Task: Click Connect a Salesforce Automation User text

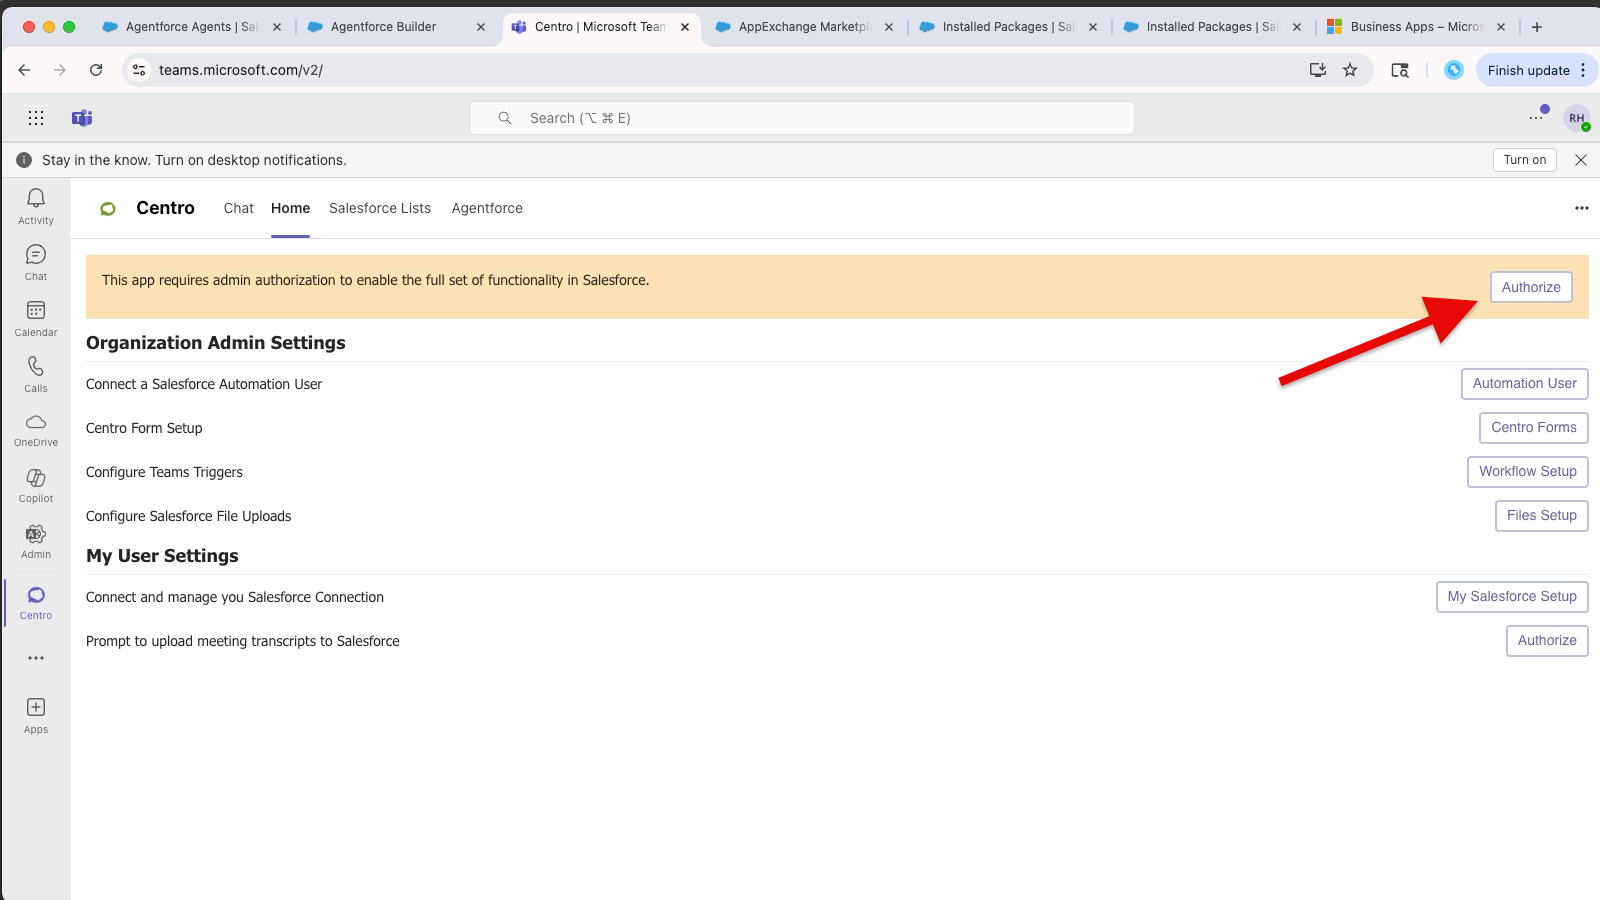Action: [204, 384]
